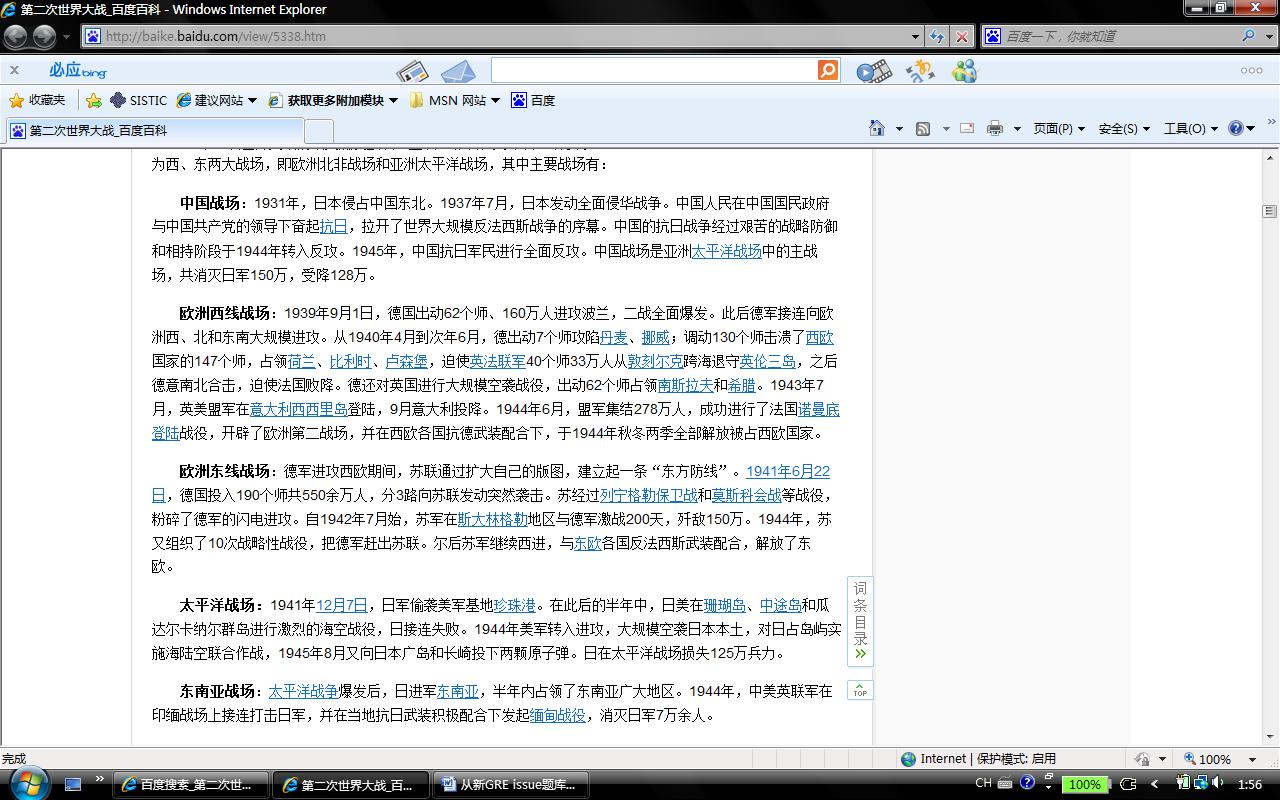Follow the 缅甸战役 hyperlink
The image size is (1280, 800).
(x=558, y=715)
